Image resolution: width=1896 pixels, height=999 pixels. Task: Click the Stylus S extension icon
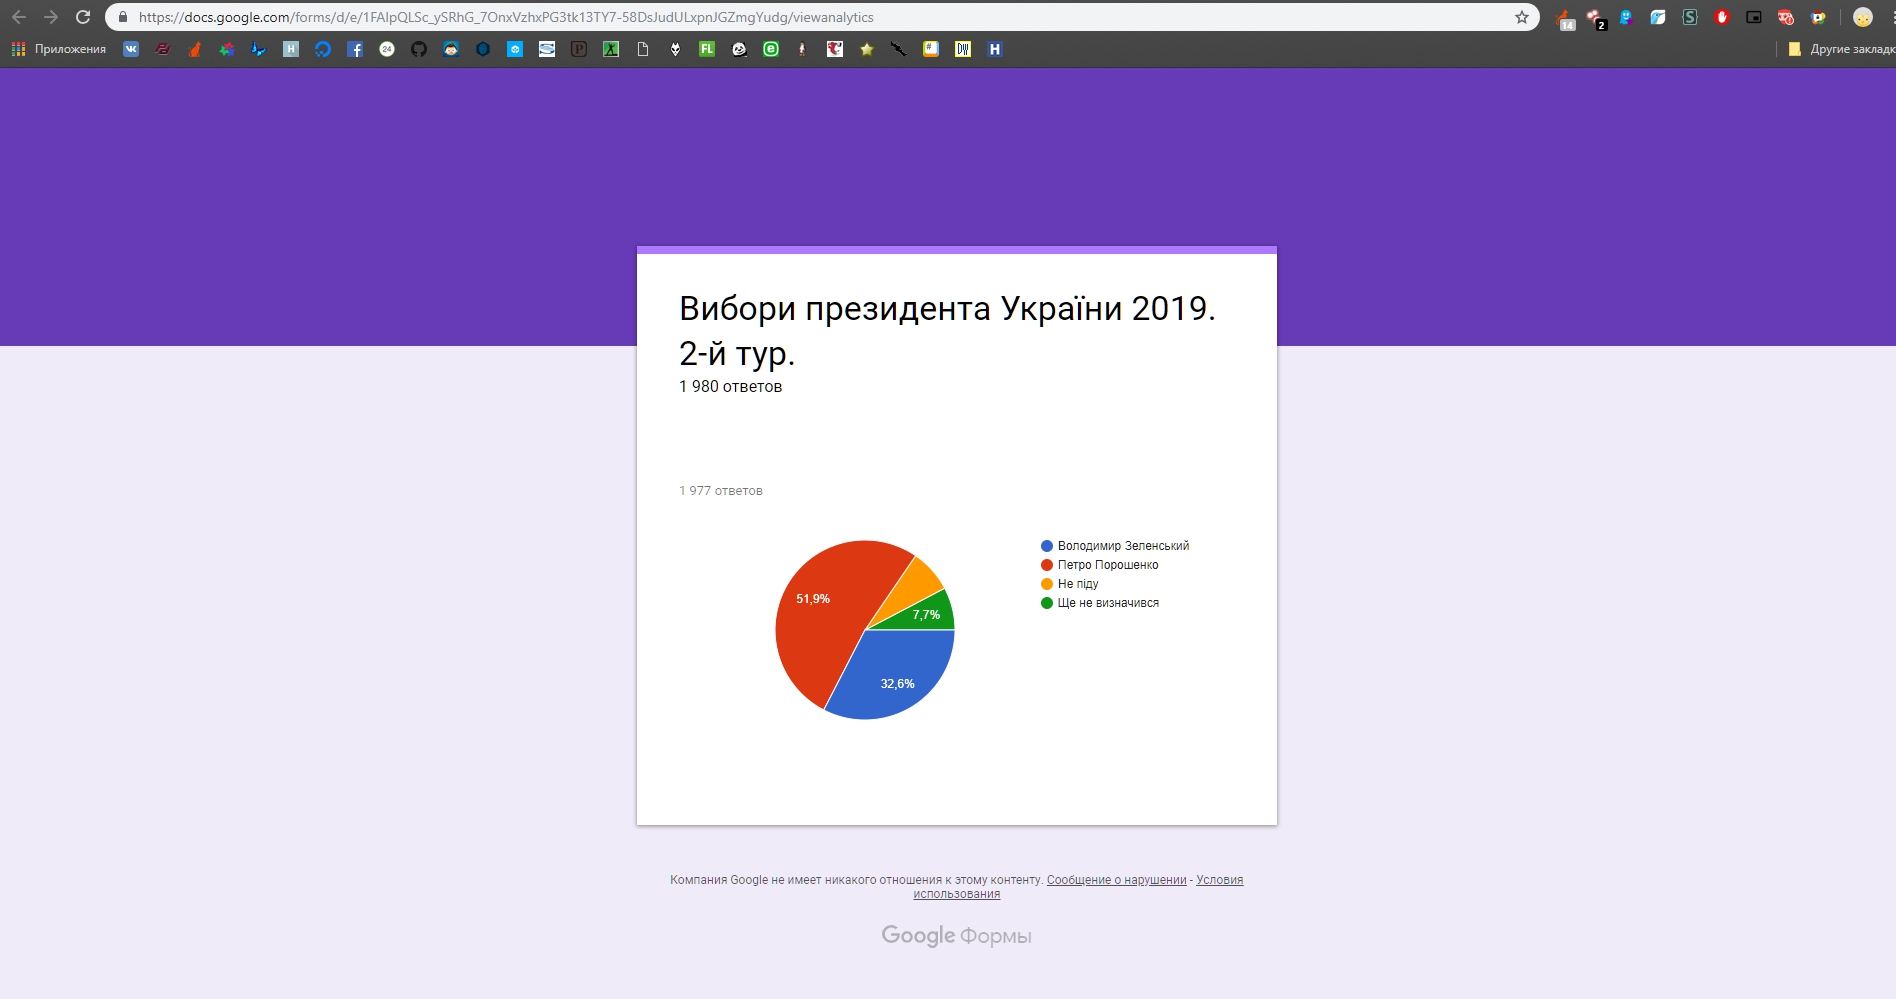[x=1690, y=17]
